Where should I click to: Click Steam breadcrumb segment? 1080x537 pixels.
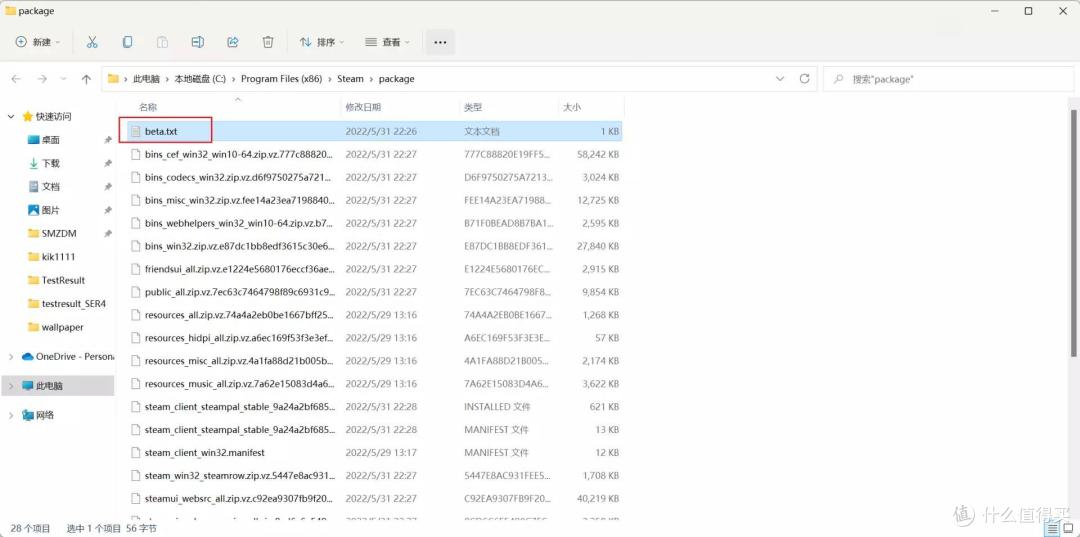pyautogui.click(x=350, y=79)
